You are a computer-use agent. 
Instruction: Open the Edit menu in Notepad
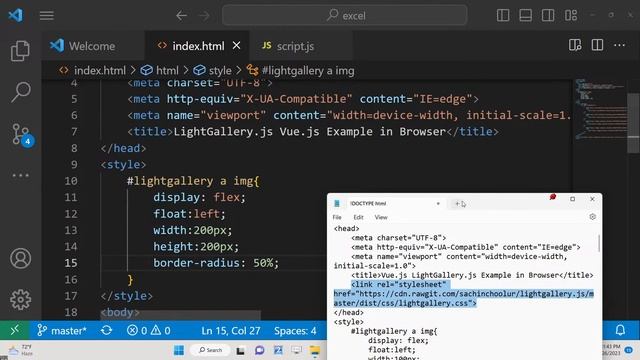(x=358, y=217)
